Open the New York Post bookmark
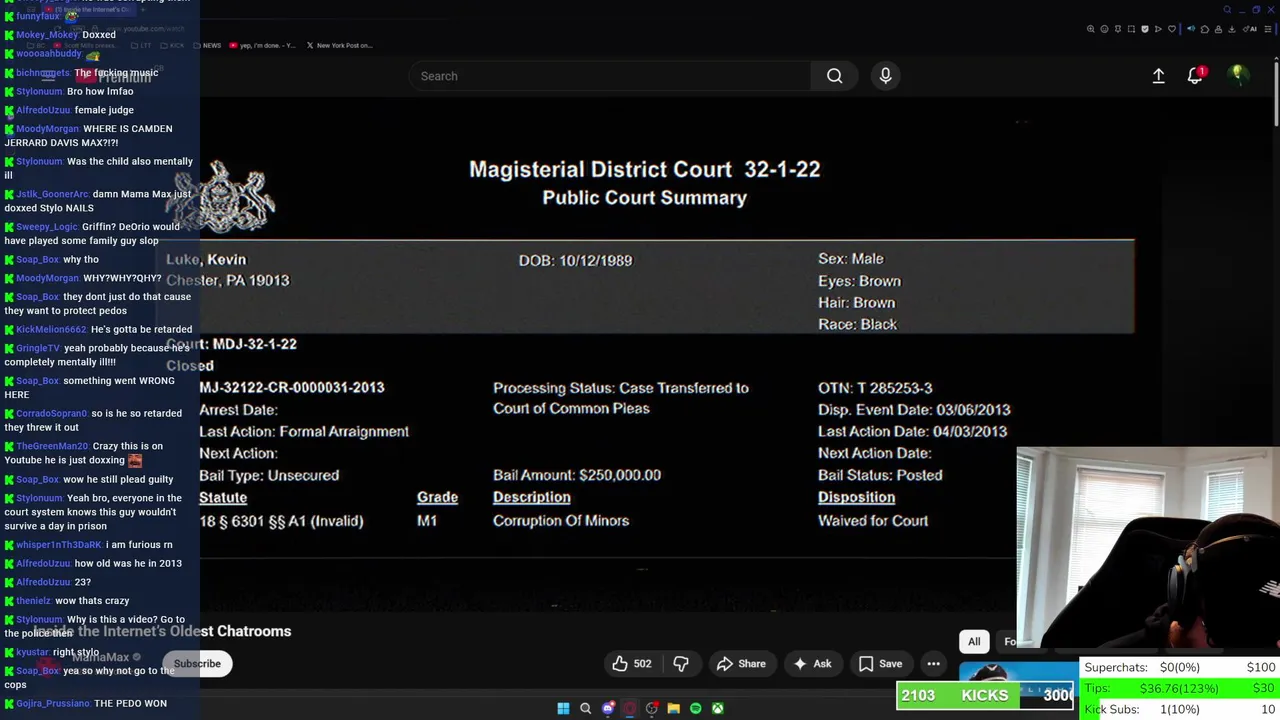The height and width of the screenshot is (720, 1280). [x=340, y=45]
